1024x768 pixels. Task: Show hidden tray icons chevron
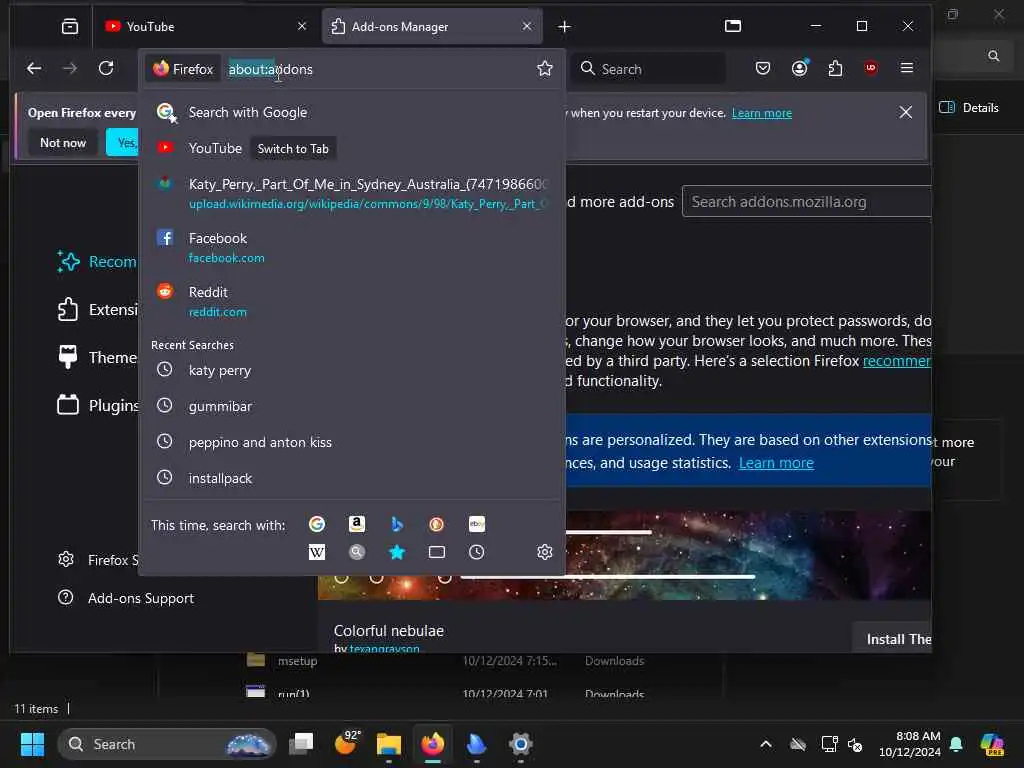tap(765, 744)
